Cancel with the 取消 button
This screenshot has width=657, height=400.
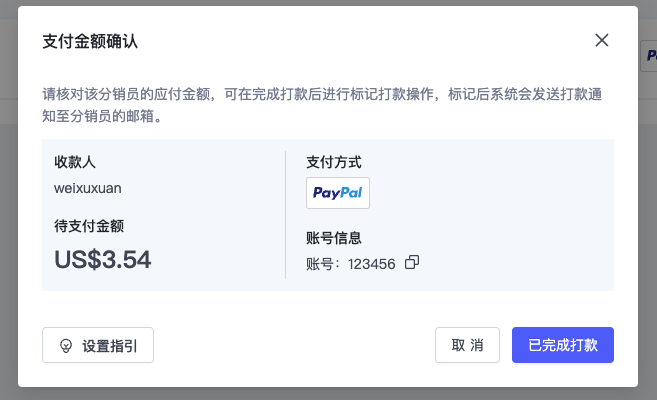coord(467,345)
